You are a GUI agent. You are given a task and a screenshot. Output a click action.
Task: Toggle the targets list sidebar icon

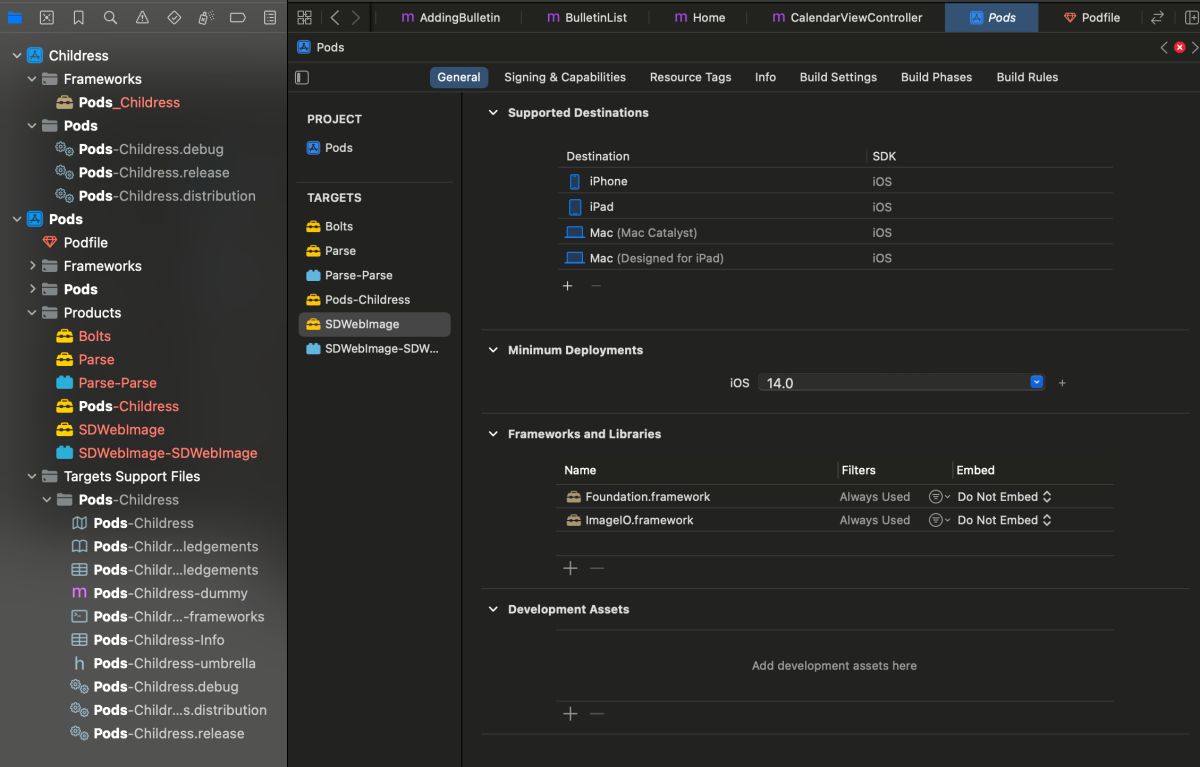302,77
